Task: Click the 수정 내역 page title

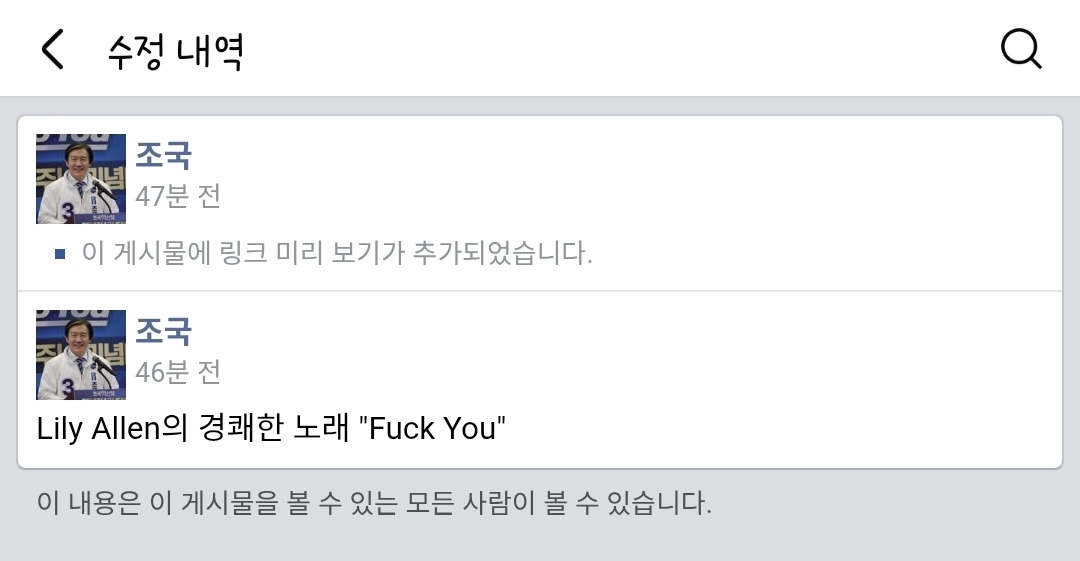Action: click(x=176, y=50)
